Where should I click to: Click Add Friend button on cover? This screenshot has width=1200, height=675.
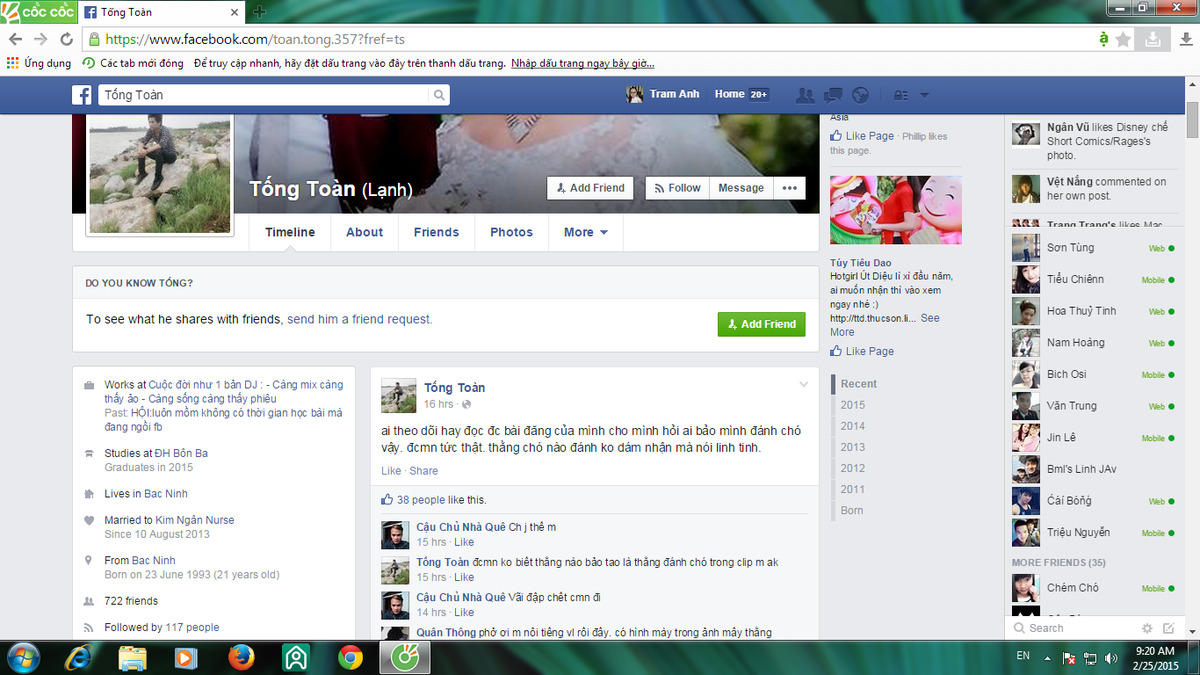pyautogui.click(x=590, y=188)
